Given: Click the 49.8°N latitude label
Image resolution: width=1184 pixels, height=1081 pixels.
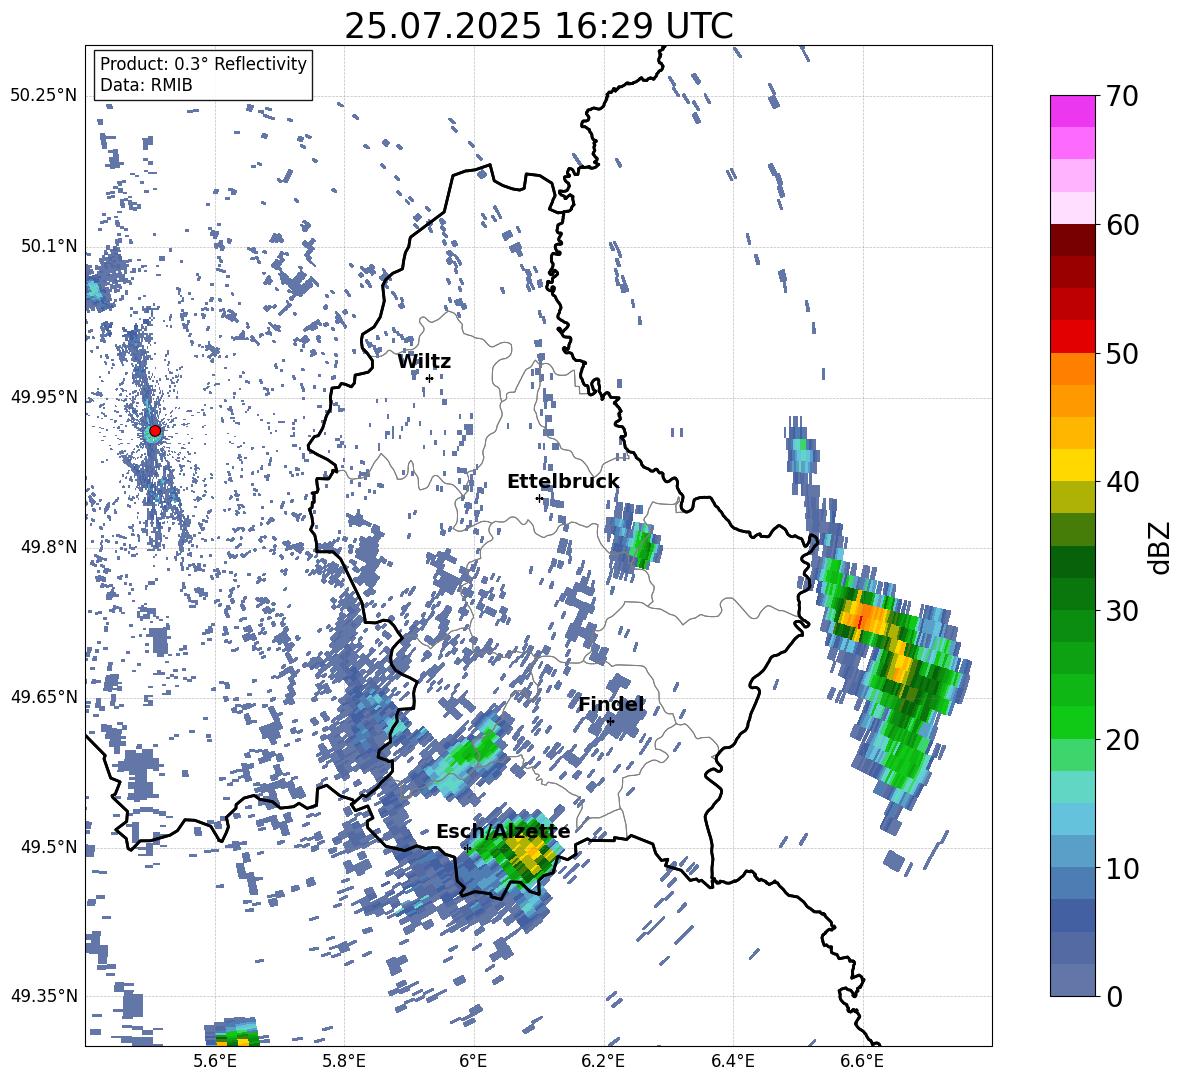Looking at the screenshot, I should point(48,547).
